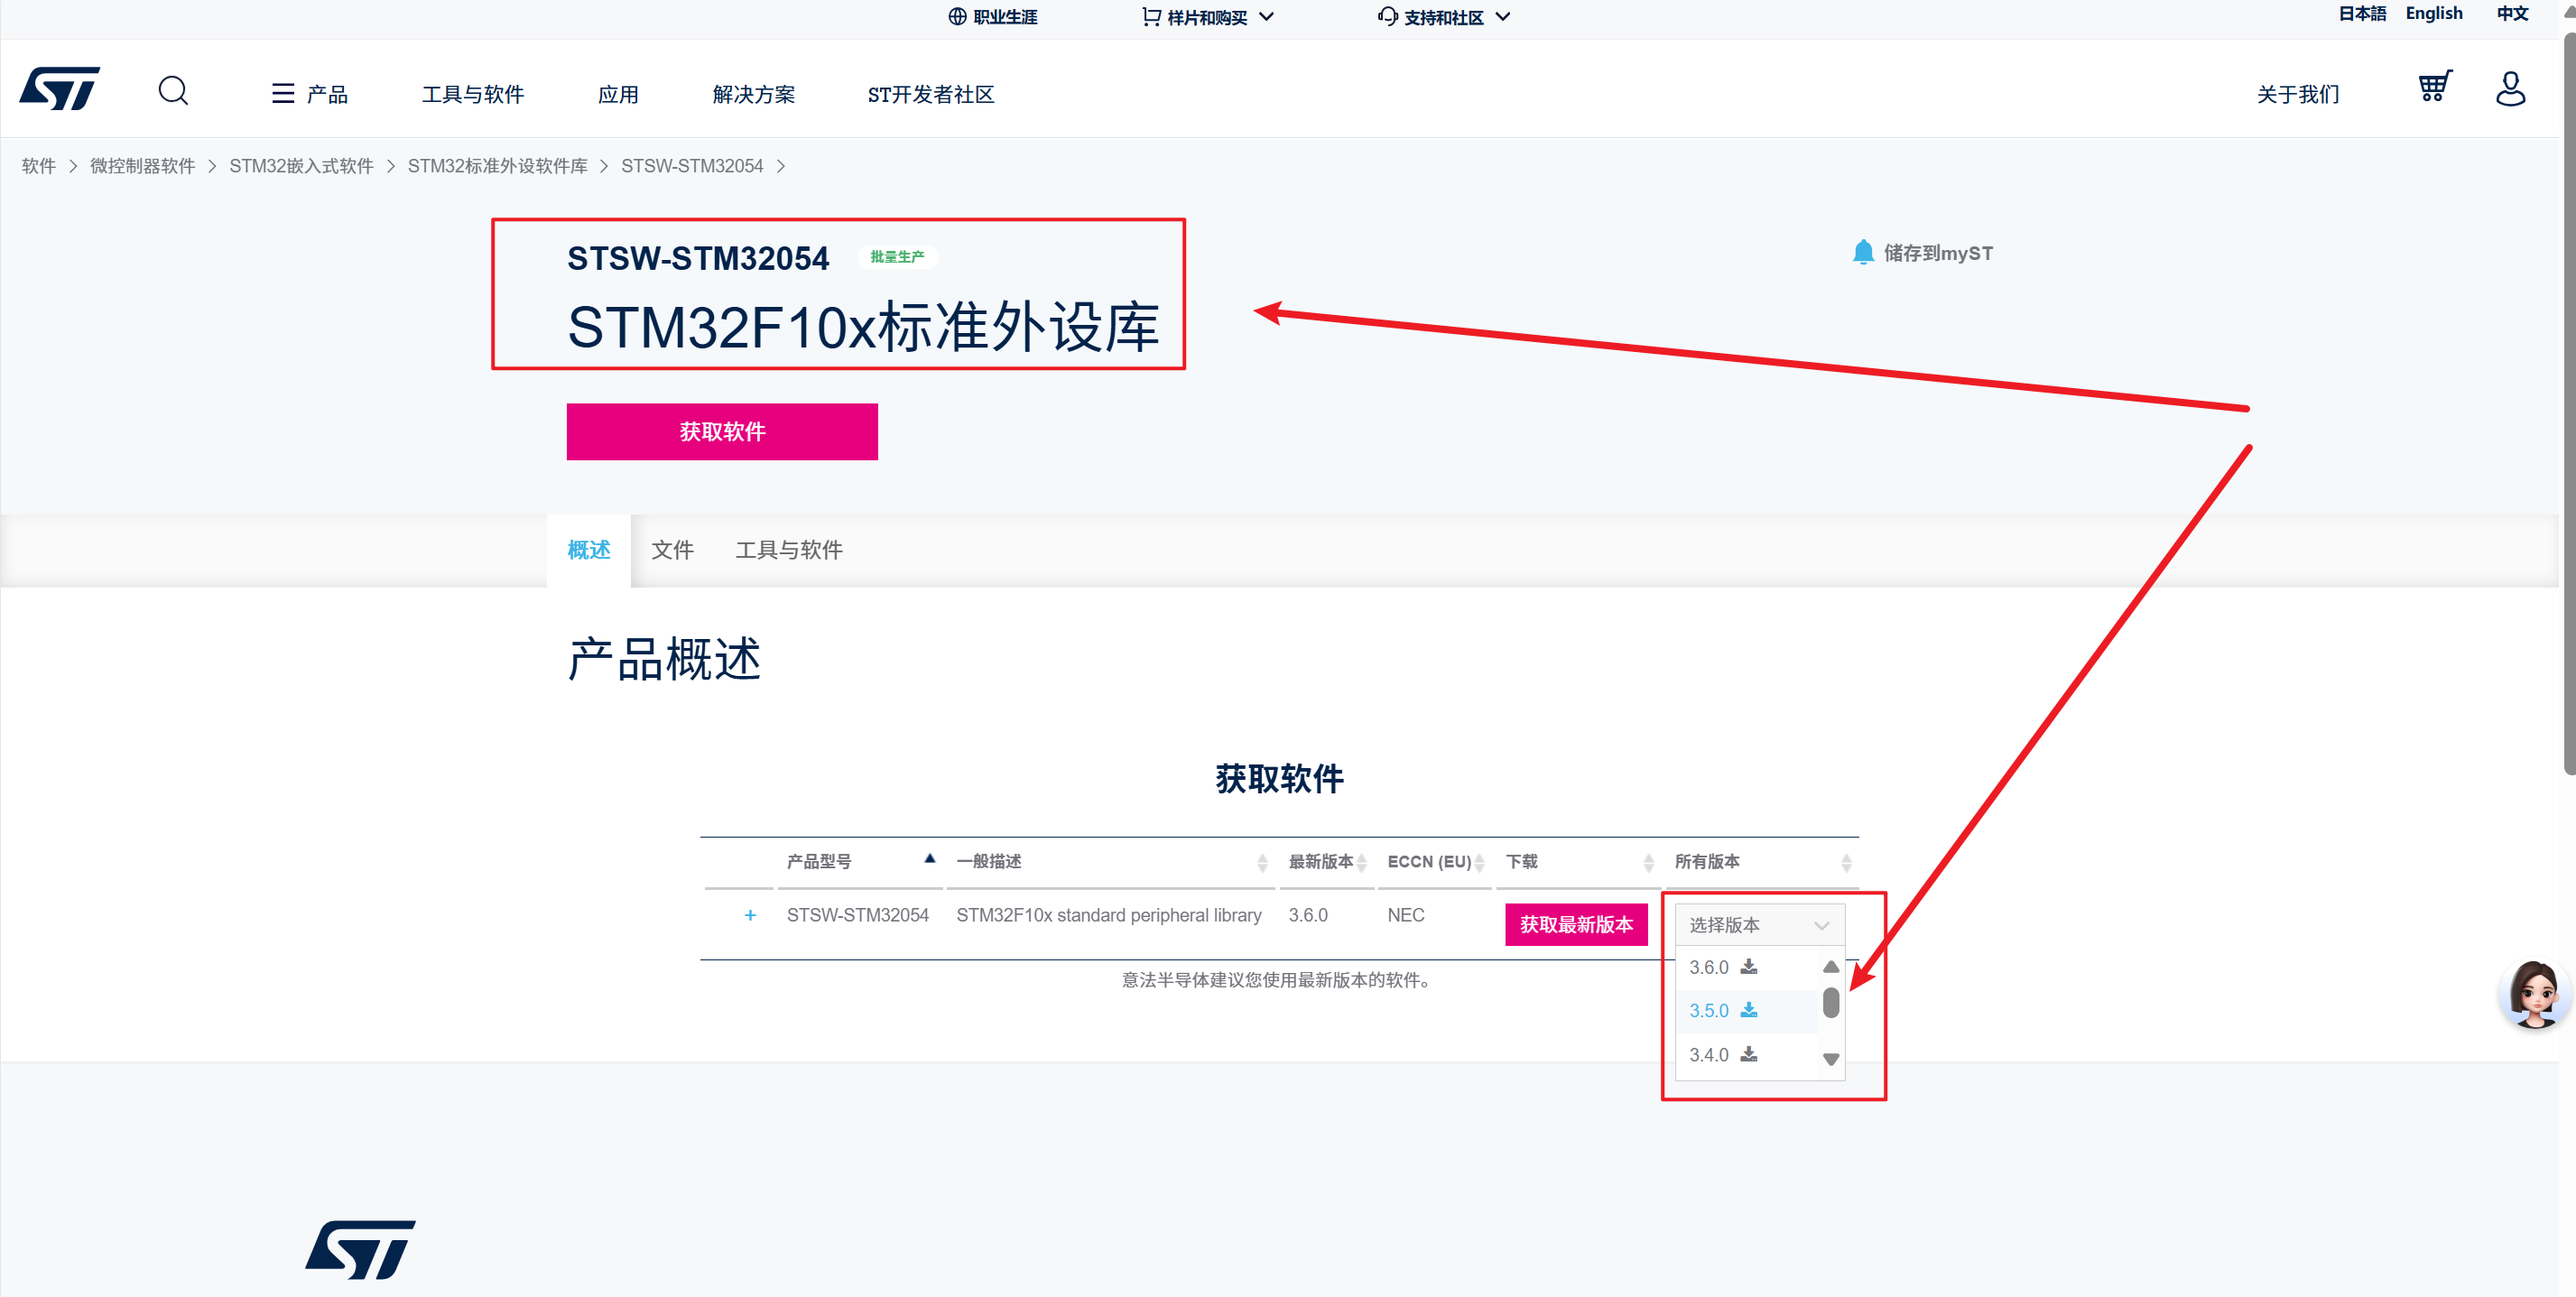Click the 批量生产 status badge

[897, 257]
